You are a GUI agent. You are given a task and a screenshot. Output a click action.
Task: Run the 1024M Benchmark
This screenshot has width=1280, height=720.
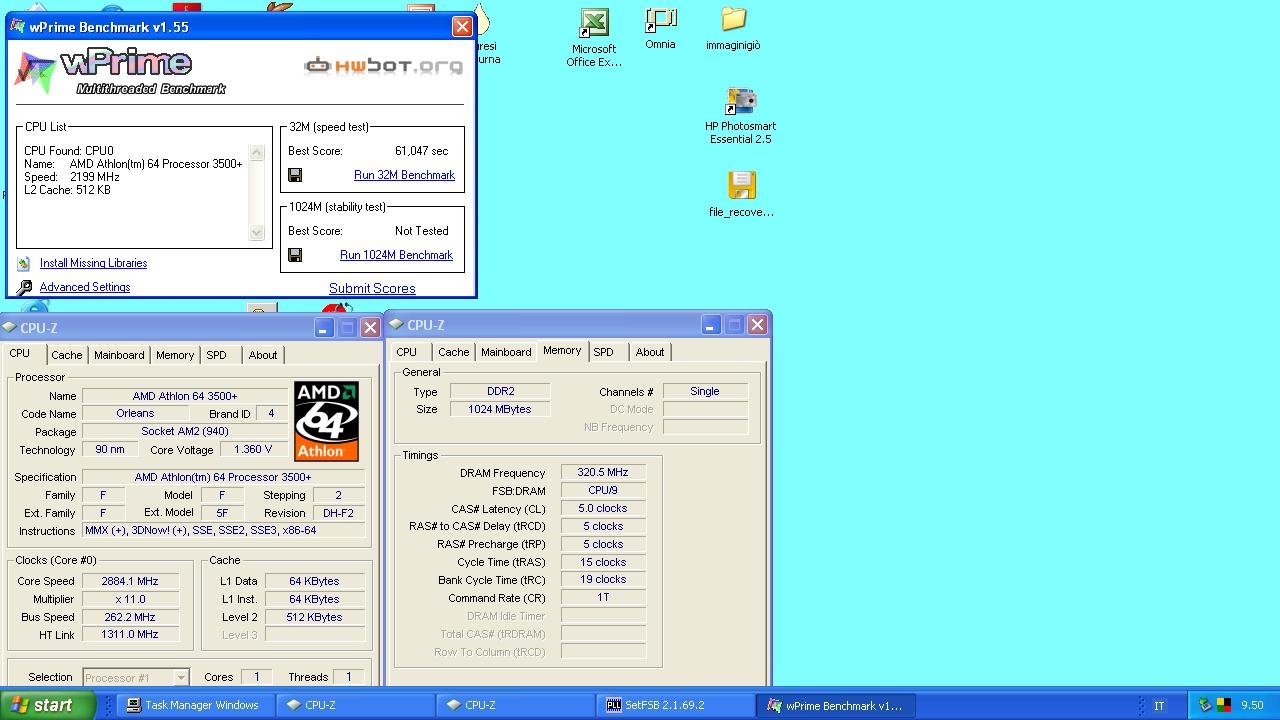[396, 255]
